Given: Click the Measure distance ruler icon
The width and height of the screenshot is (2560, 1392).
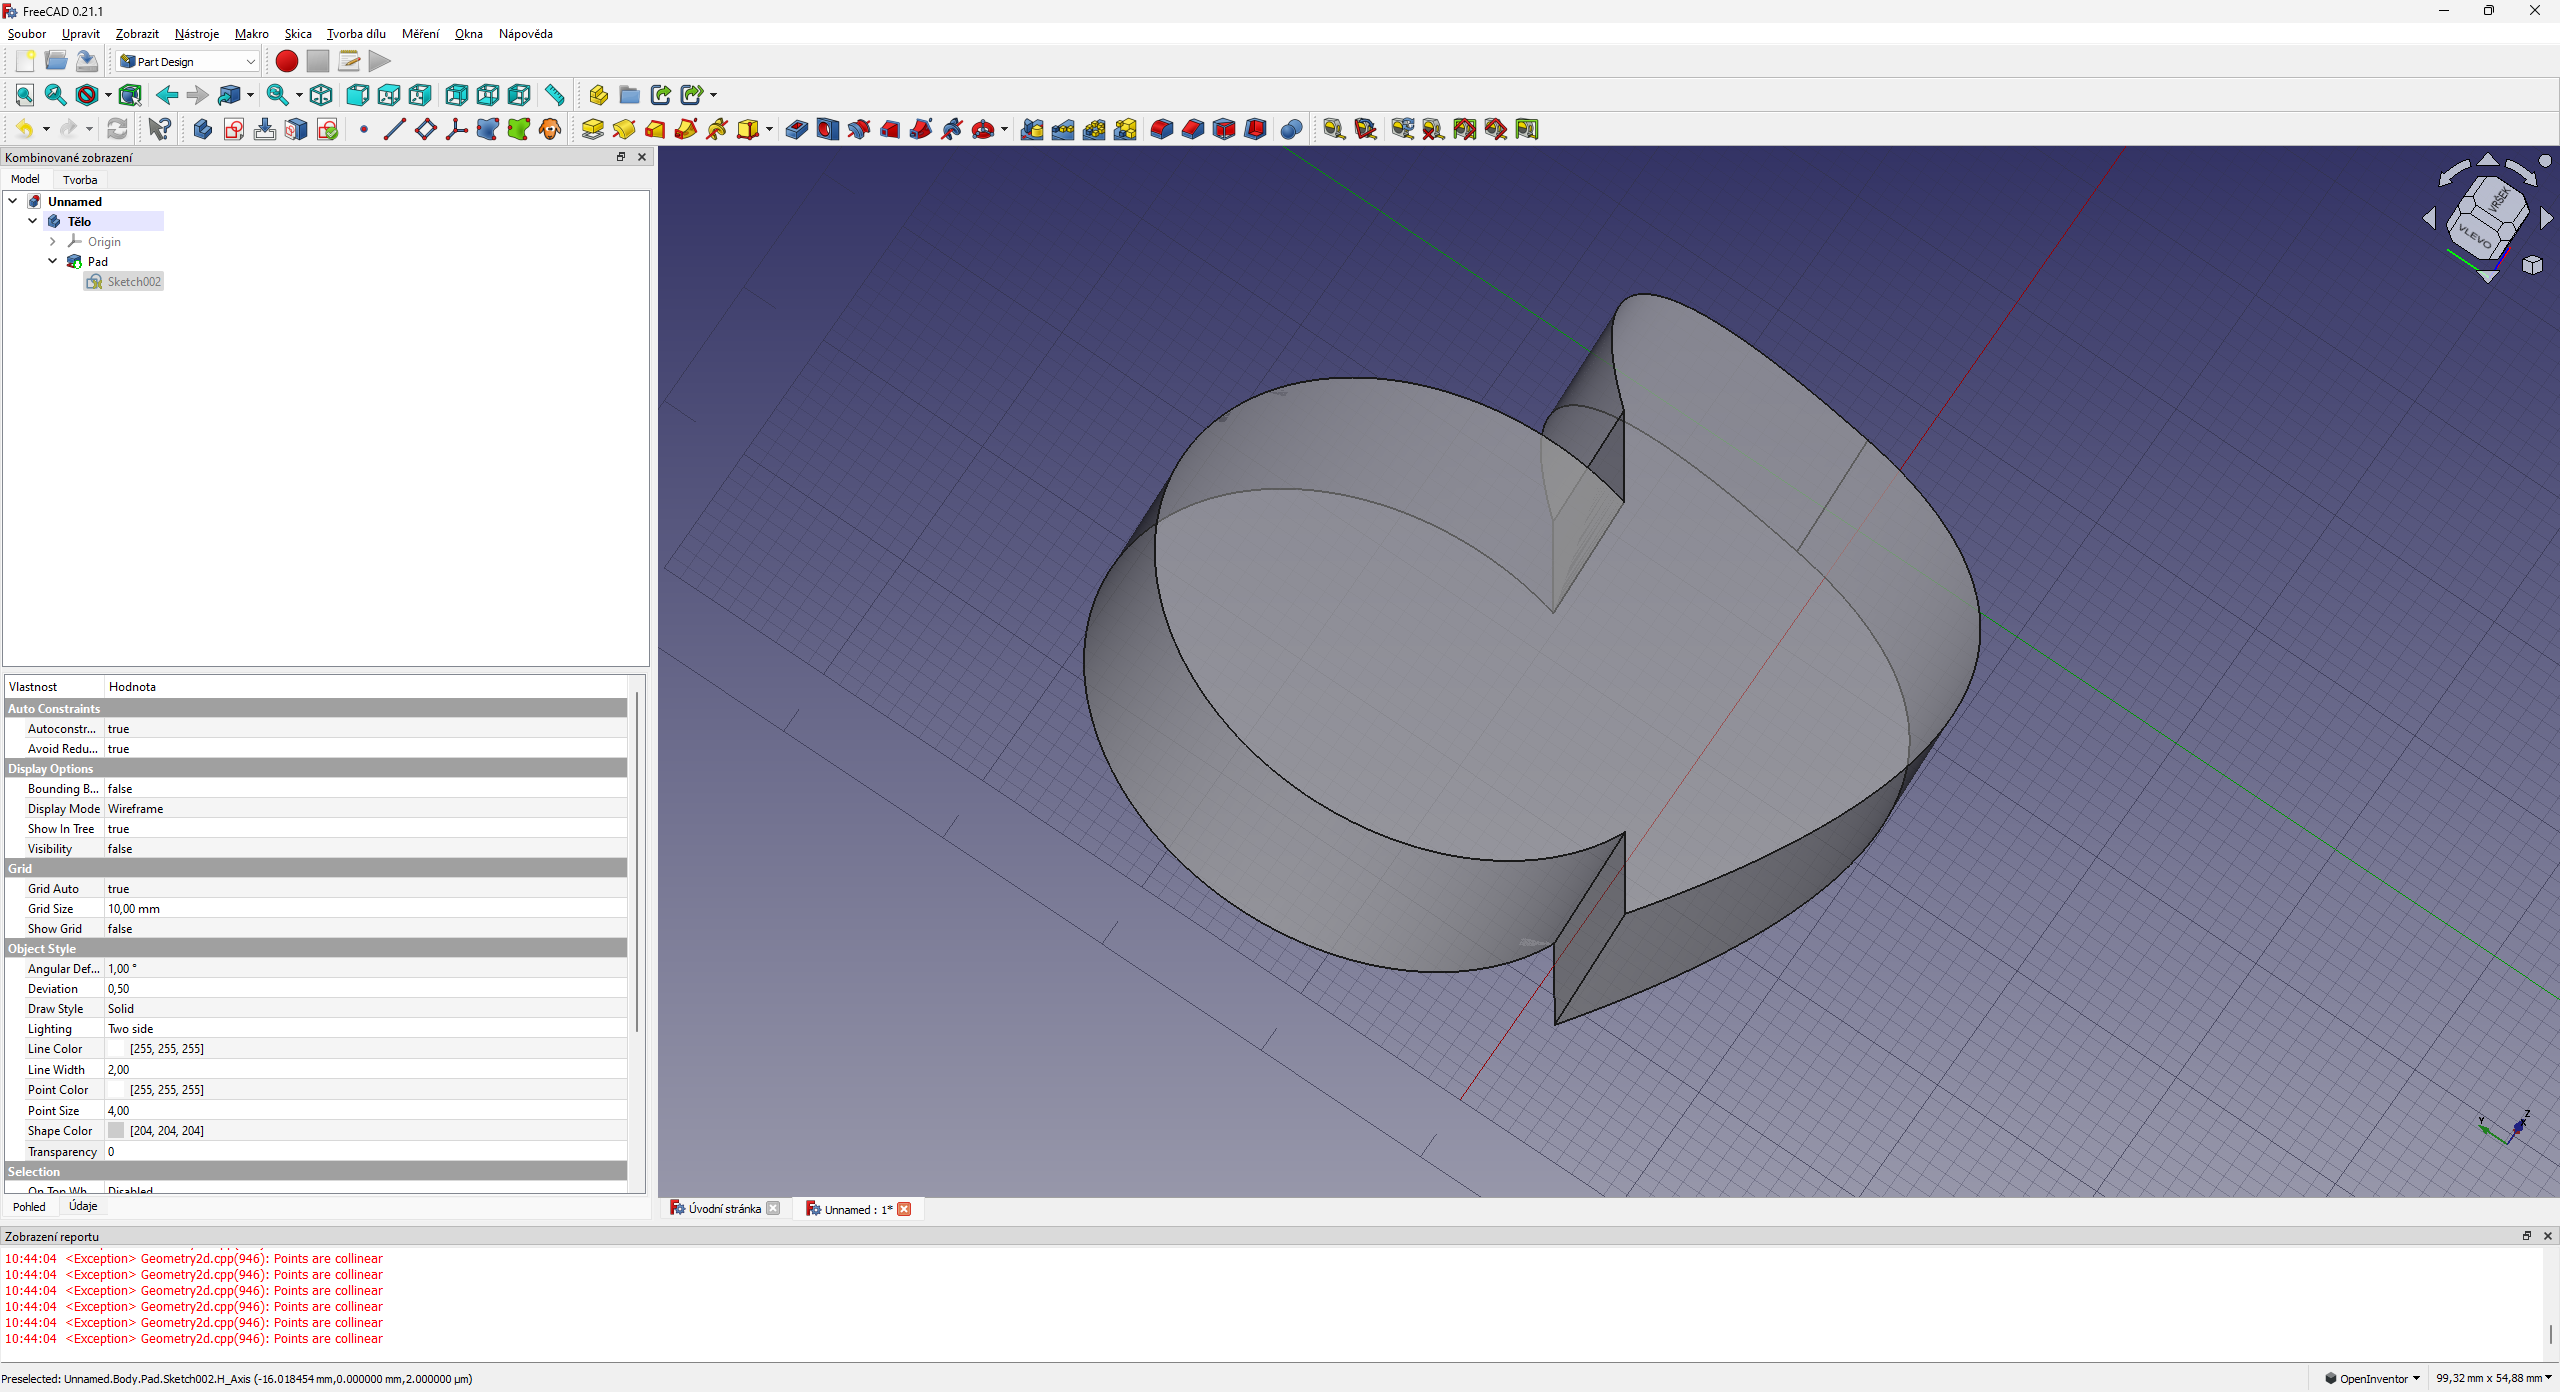Looking at the screenshot, I should coord(554,95).
